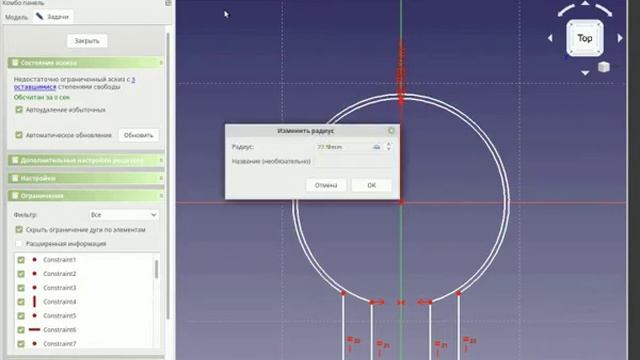Switch to the Задачи tab
This screenshot has height=360, width=640.
53,16
